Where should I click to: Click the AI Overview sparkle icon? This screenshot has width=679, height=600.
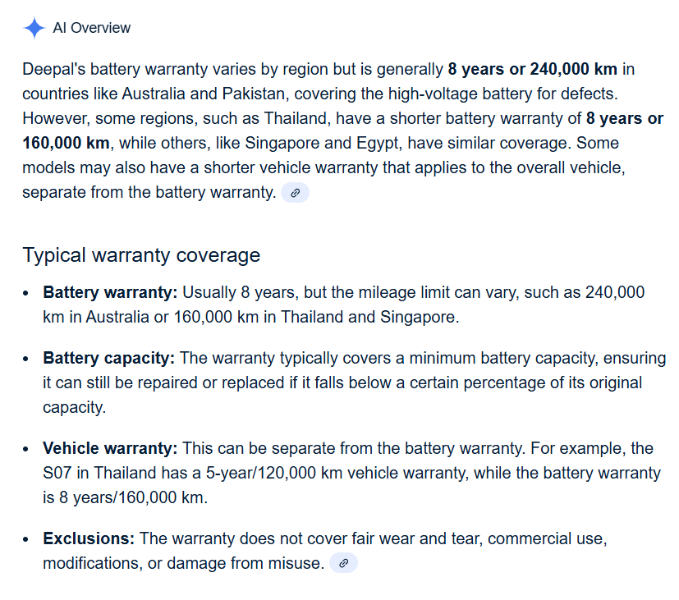tap(34, 27)
